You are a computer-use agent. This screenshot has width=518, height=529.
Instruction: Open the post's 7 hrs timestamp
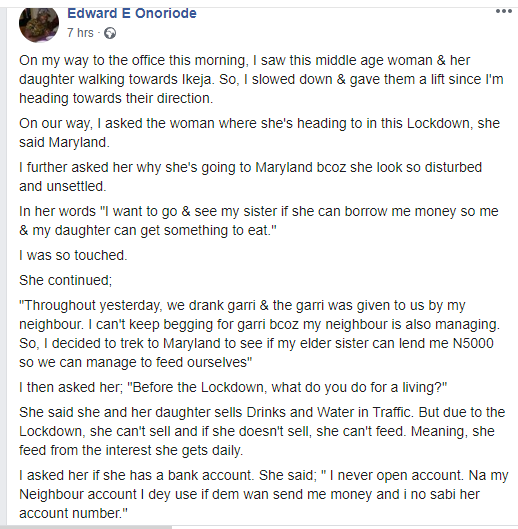click(x=80, y=33)
